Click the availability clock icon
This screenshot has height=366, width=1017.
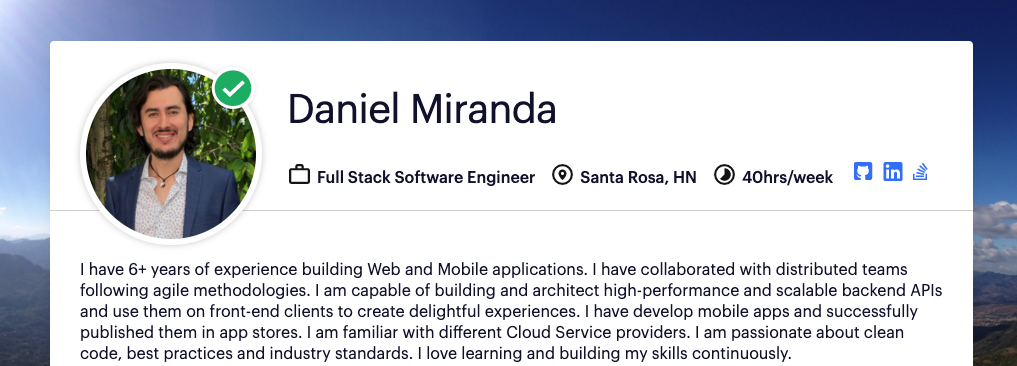(x=724, y=175)
